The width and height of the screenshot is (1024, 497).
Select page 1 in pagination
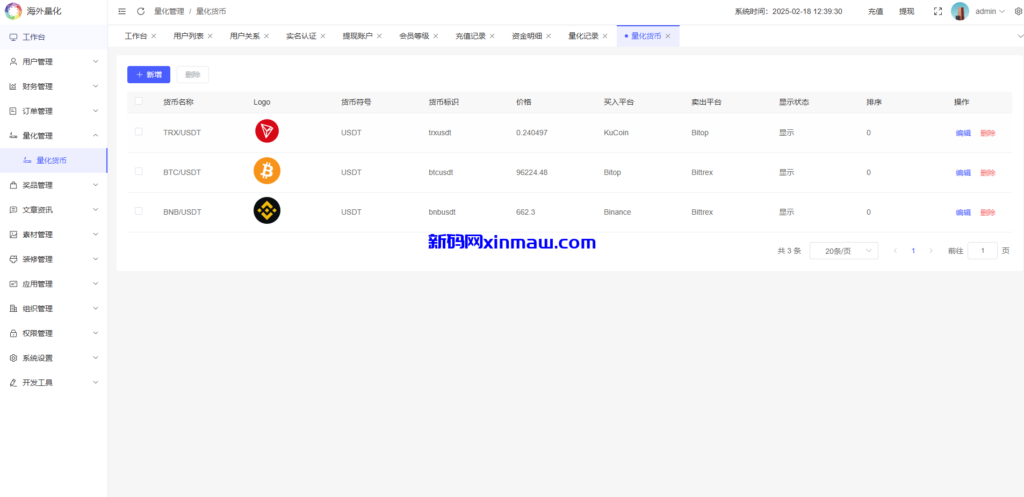(x=913, y=251)
